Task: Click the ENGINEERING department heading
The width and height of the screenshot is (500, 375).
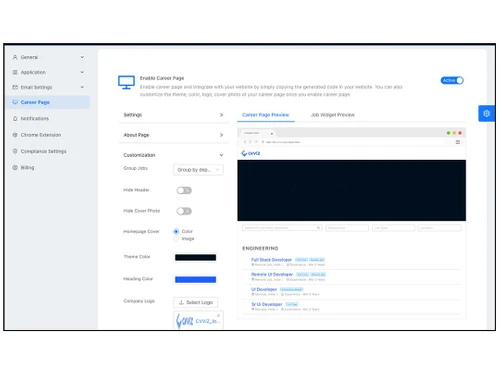Action: click(260, 248)
